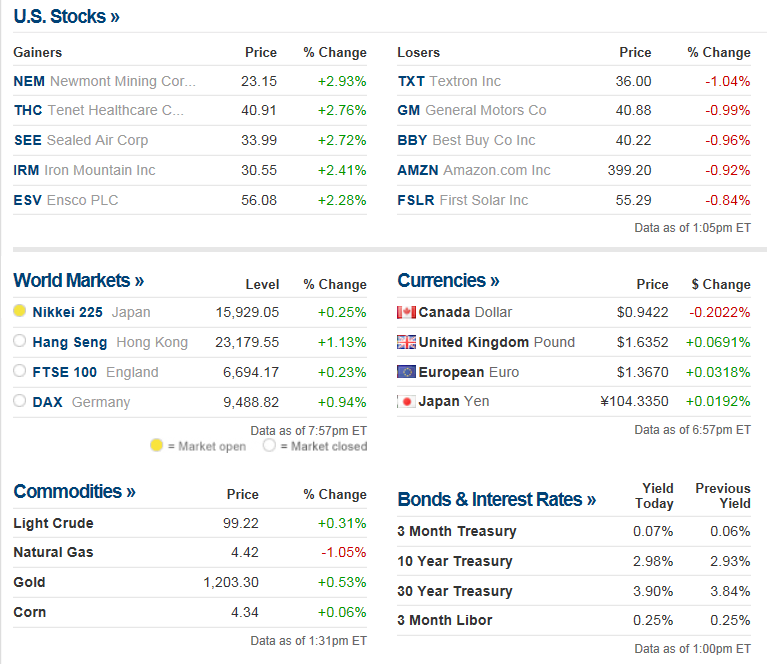Image resolution: width=777 pixels, height=664 pixels.
Task: Expand the Currencies section heading
Action: pyautogui.click(x=448, y=281)
